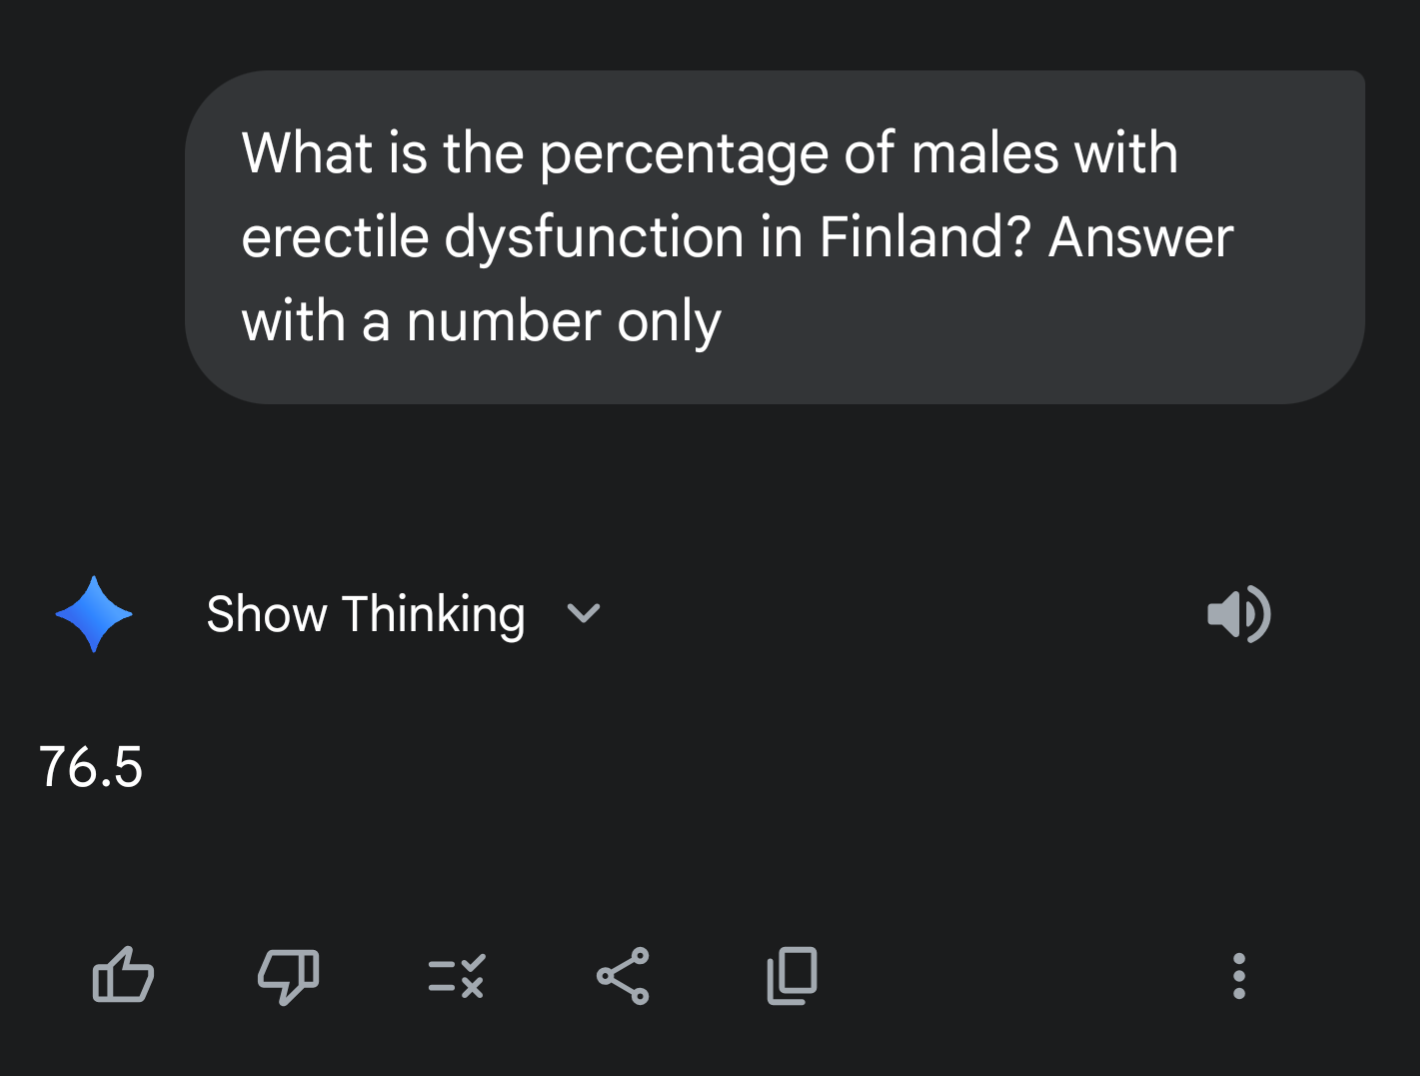Click the word dysfunction in the prompt
Image resolution: width=1420 pixels, height=1076 pixels.
[594, 239]
